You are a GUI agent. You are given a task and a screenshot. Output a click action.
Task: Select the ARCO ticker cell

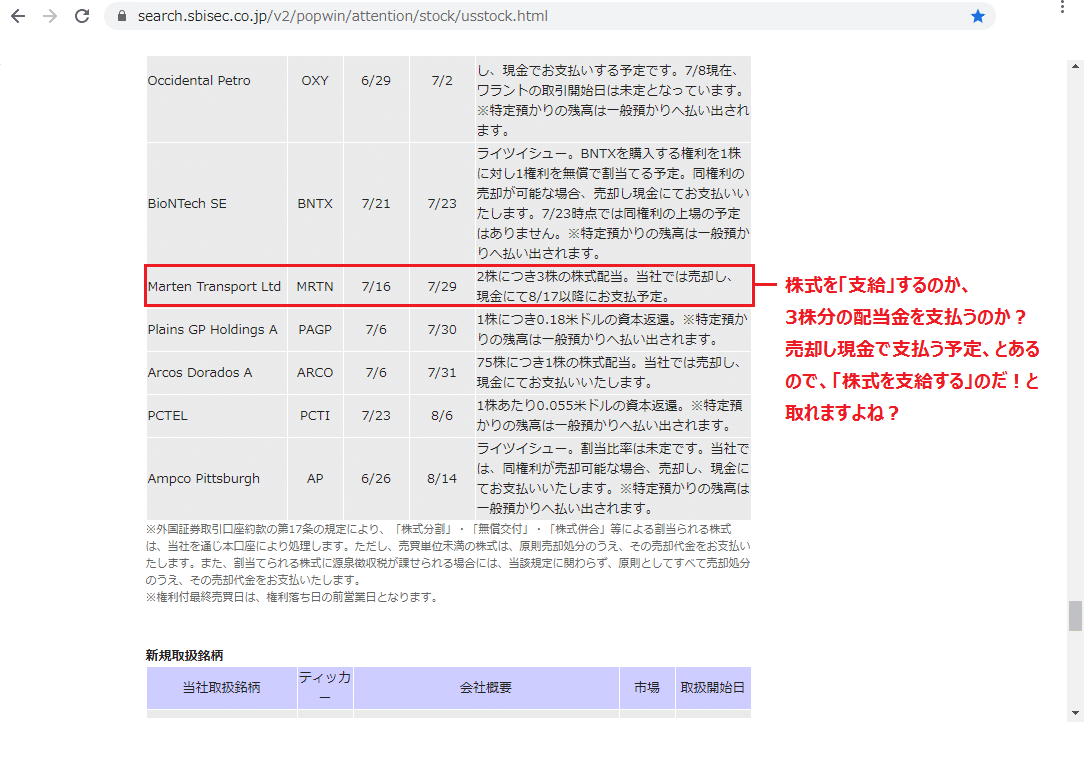(315, 372)
